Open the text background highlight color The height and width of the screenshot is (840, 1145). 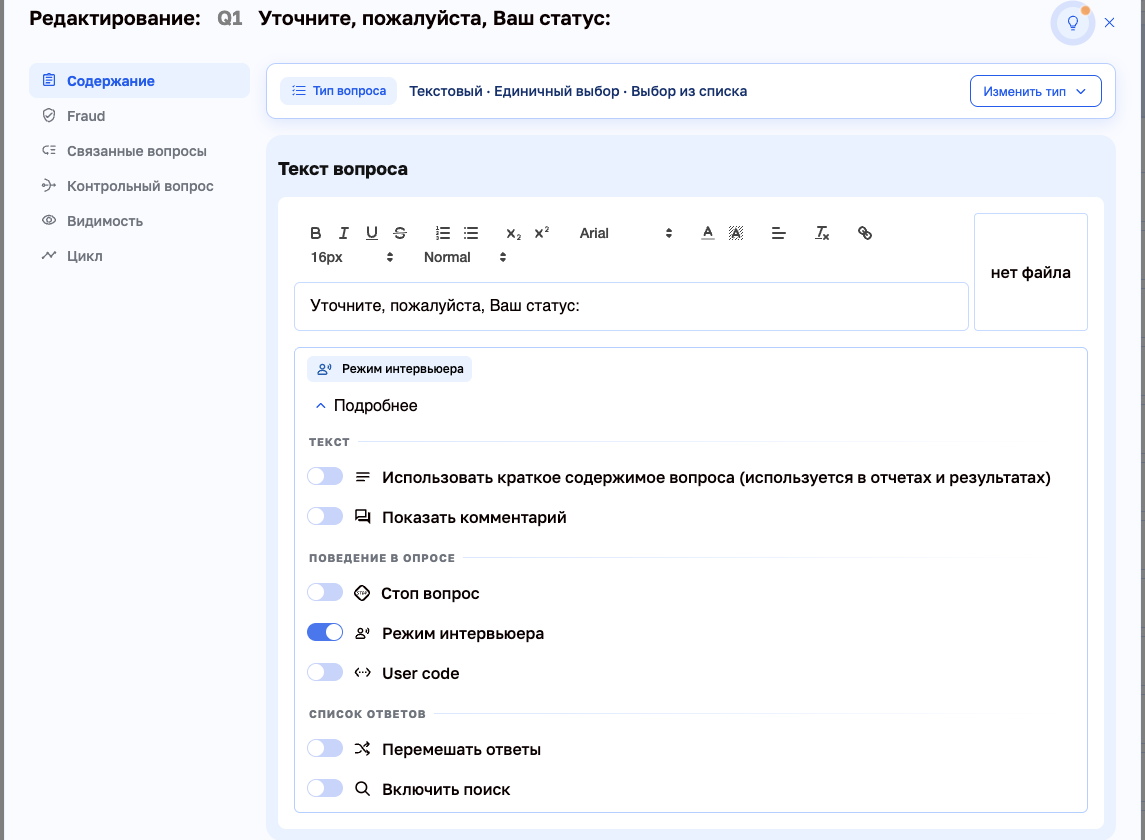[736, 233]
